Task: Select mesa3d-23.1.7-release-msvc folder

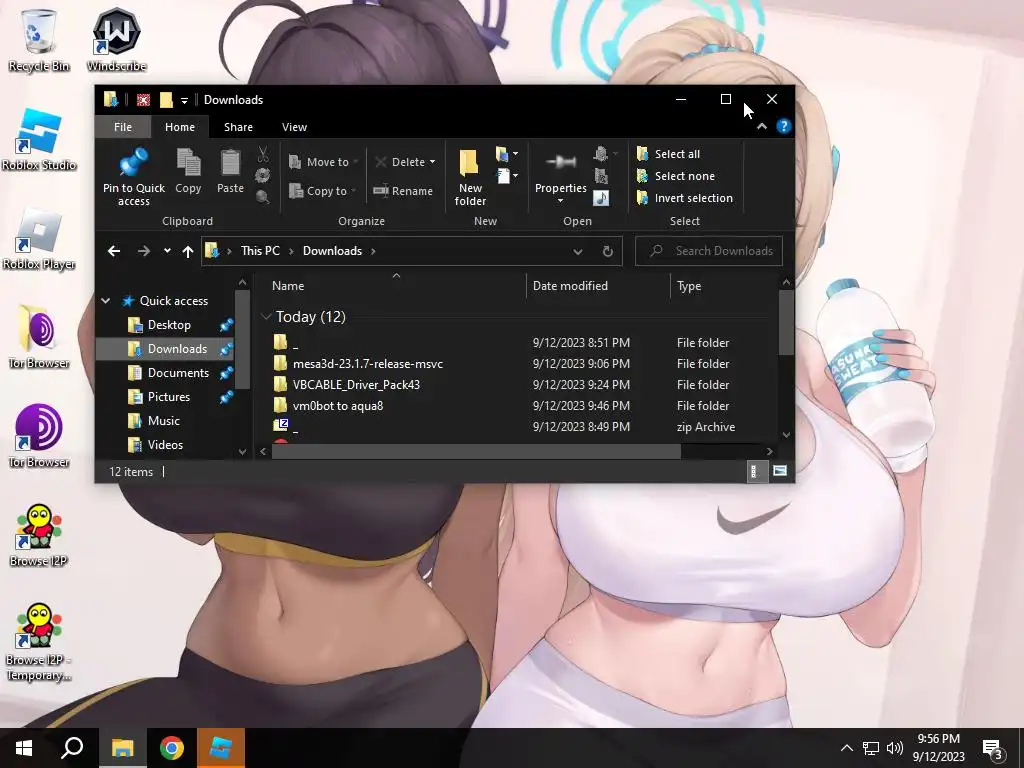Action: [x=368, y=364]
